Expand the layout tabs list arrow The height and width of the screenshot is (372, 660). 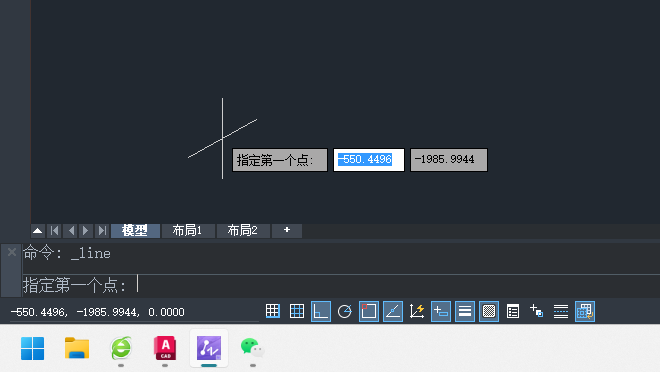pos(37,231)
